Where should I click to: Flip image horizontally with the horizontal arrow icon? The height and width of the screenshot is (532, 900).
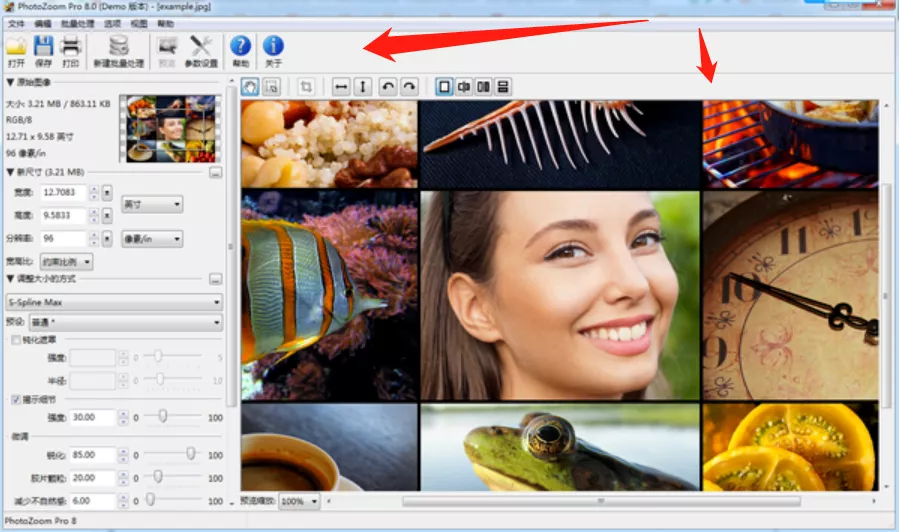click(341, 87)
